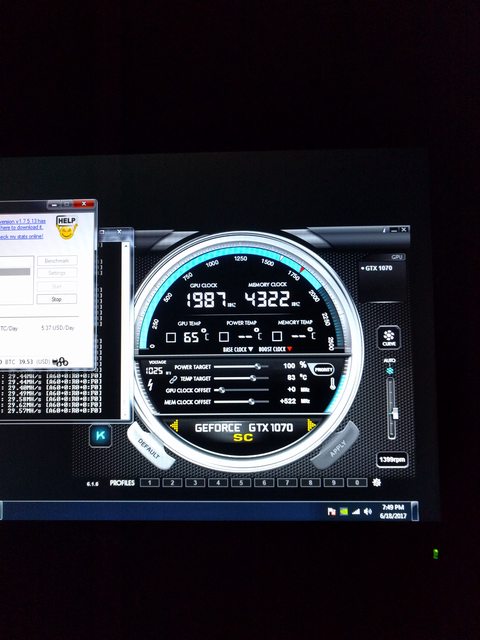The width and height of the screenshot is (480, 640).
Task: Select profile slot 5
Action: 241,483
